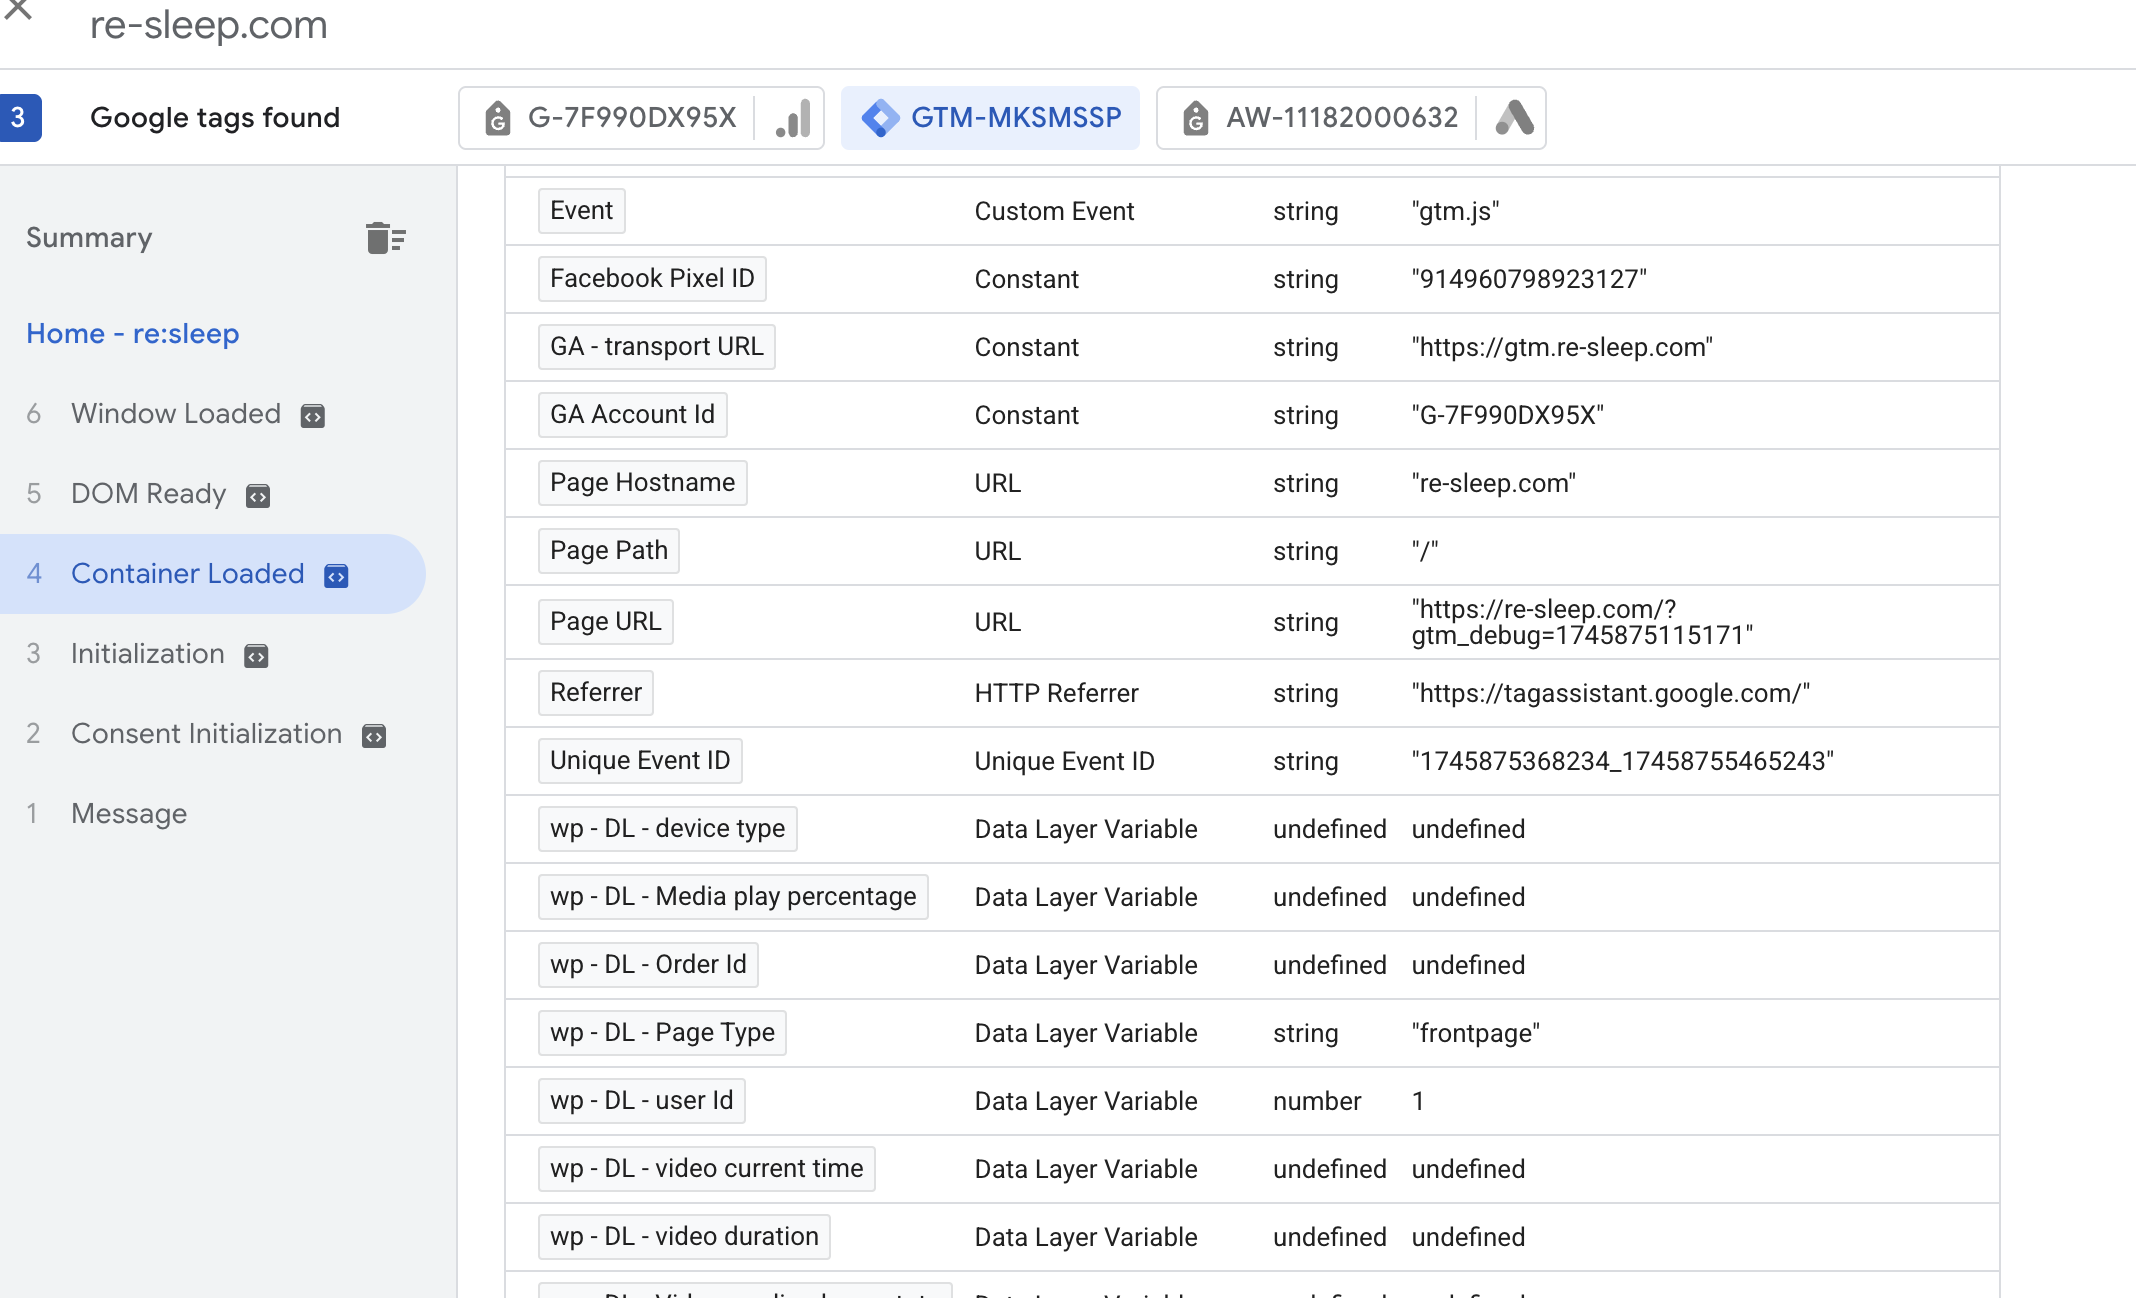Select the AW-11182000632 tag tab
Viewport: 2136px width, 1298px height.
click(x=1351, y=118)
